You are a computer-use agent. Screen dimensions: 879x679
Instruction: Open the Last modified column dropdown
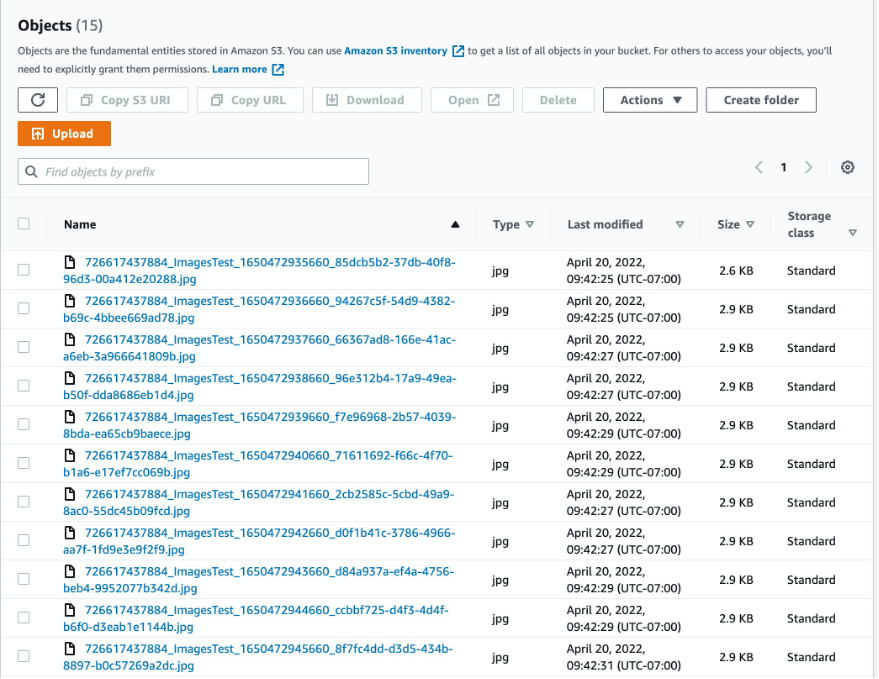680,224
